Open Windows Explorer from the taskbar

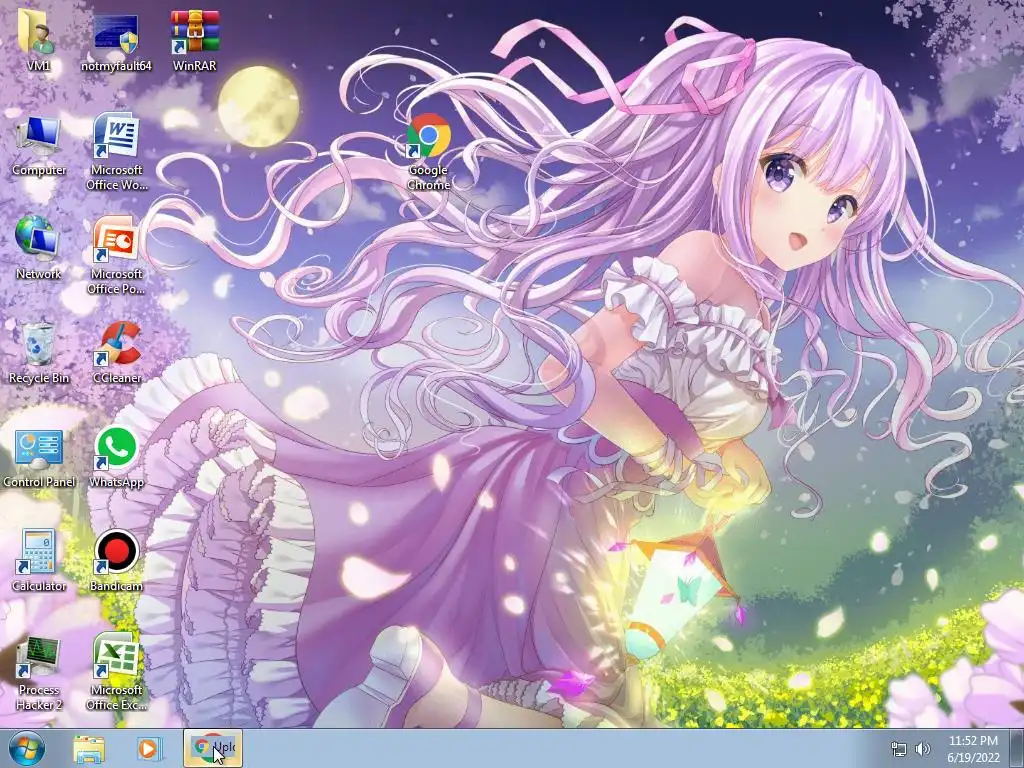[x=89, y=749]
